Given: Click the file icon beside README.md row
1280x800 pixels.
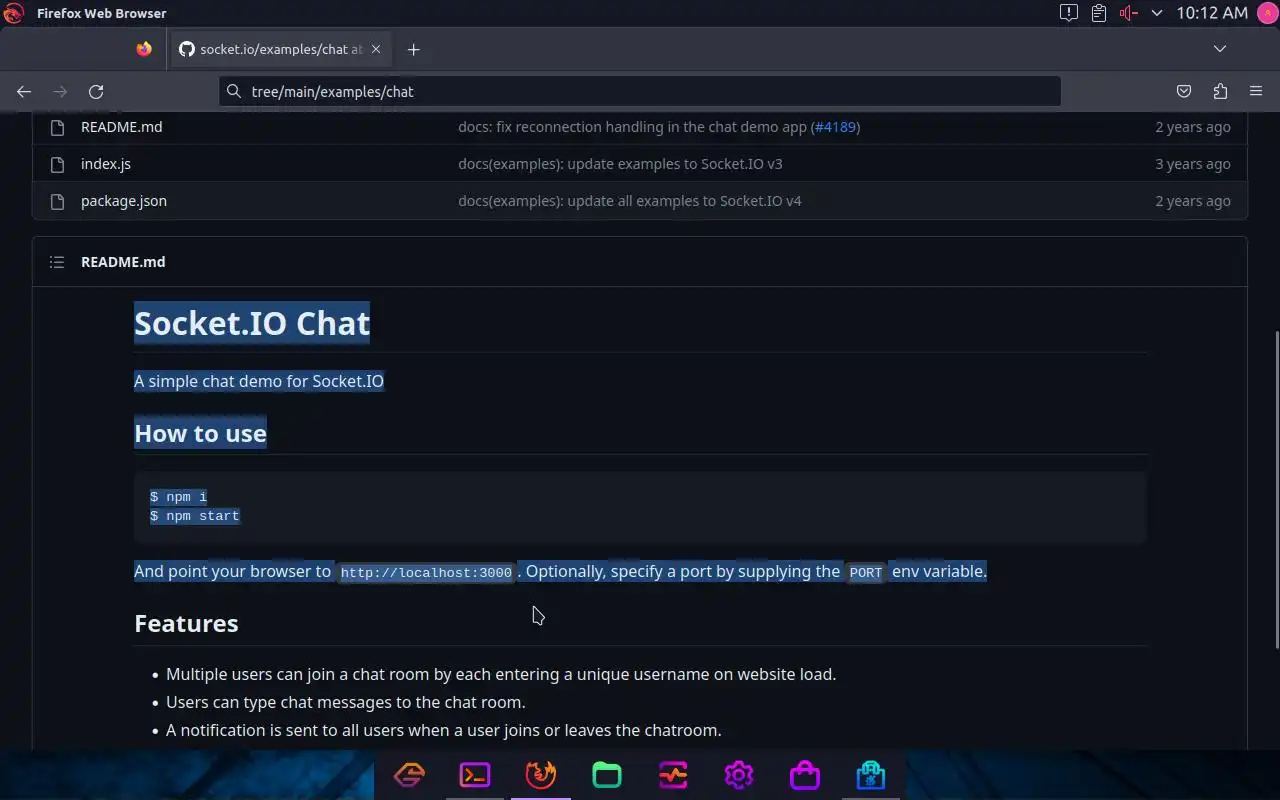Looking at the screenshot, I should (57, 127).
